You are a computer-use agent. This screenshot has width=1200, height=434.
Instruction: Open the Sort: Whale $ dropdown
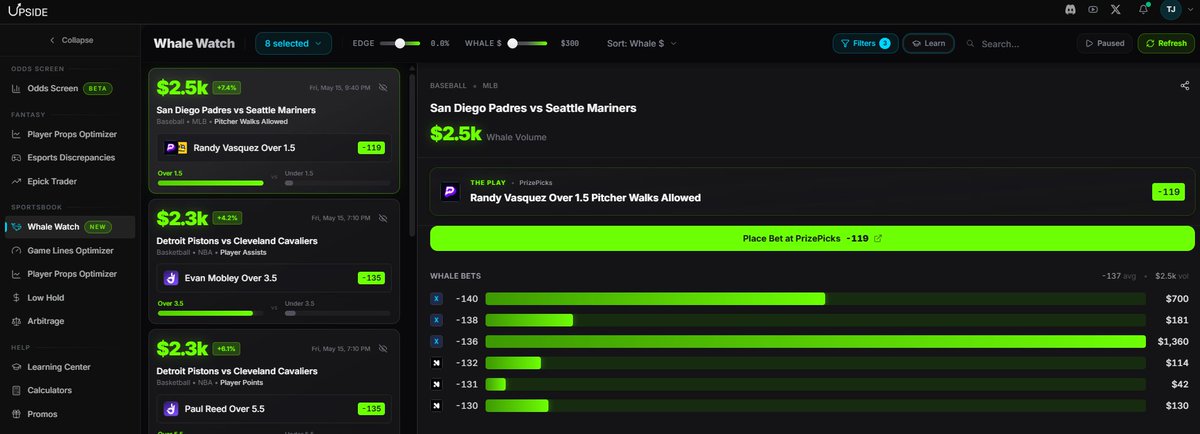[642, 43]
